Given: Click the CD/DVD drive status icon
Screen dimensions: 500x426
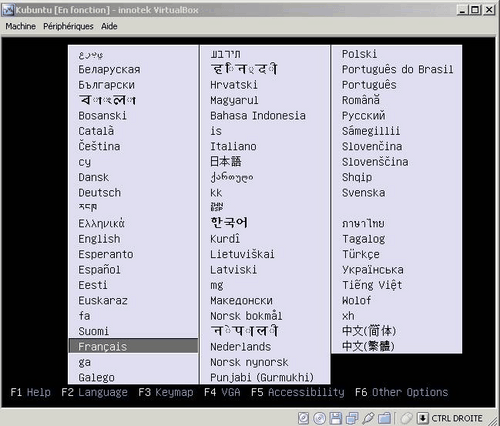Looking at the screenshot, I should click(319, 418).
